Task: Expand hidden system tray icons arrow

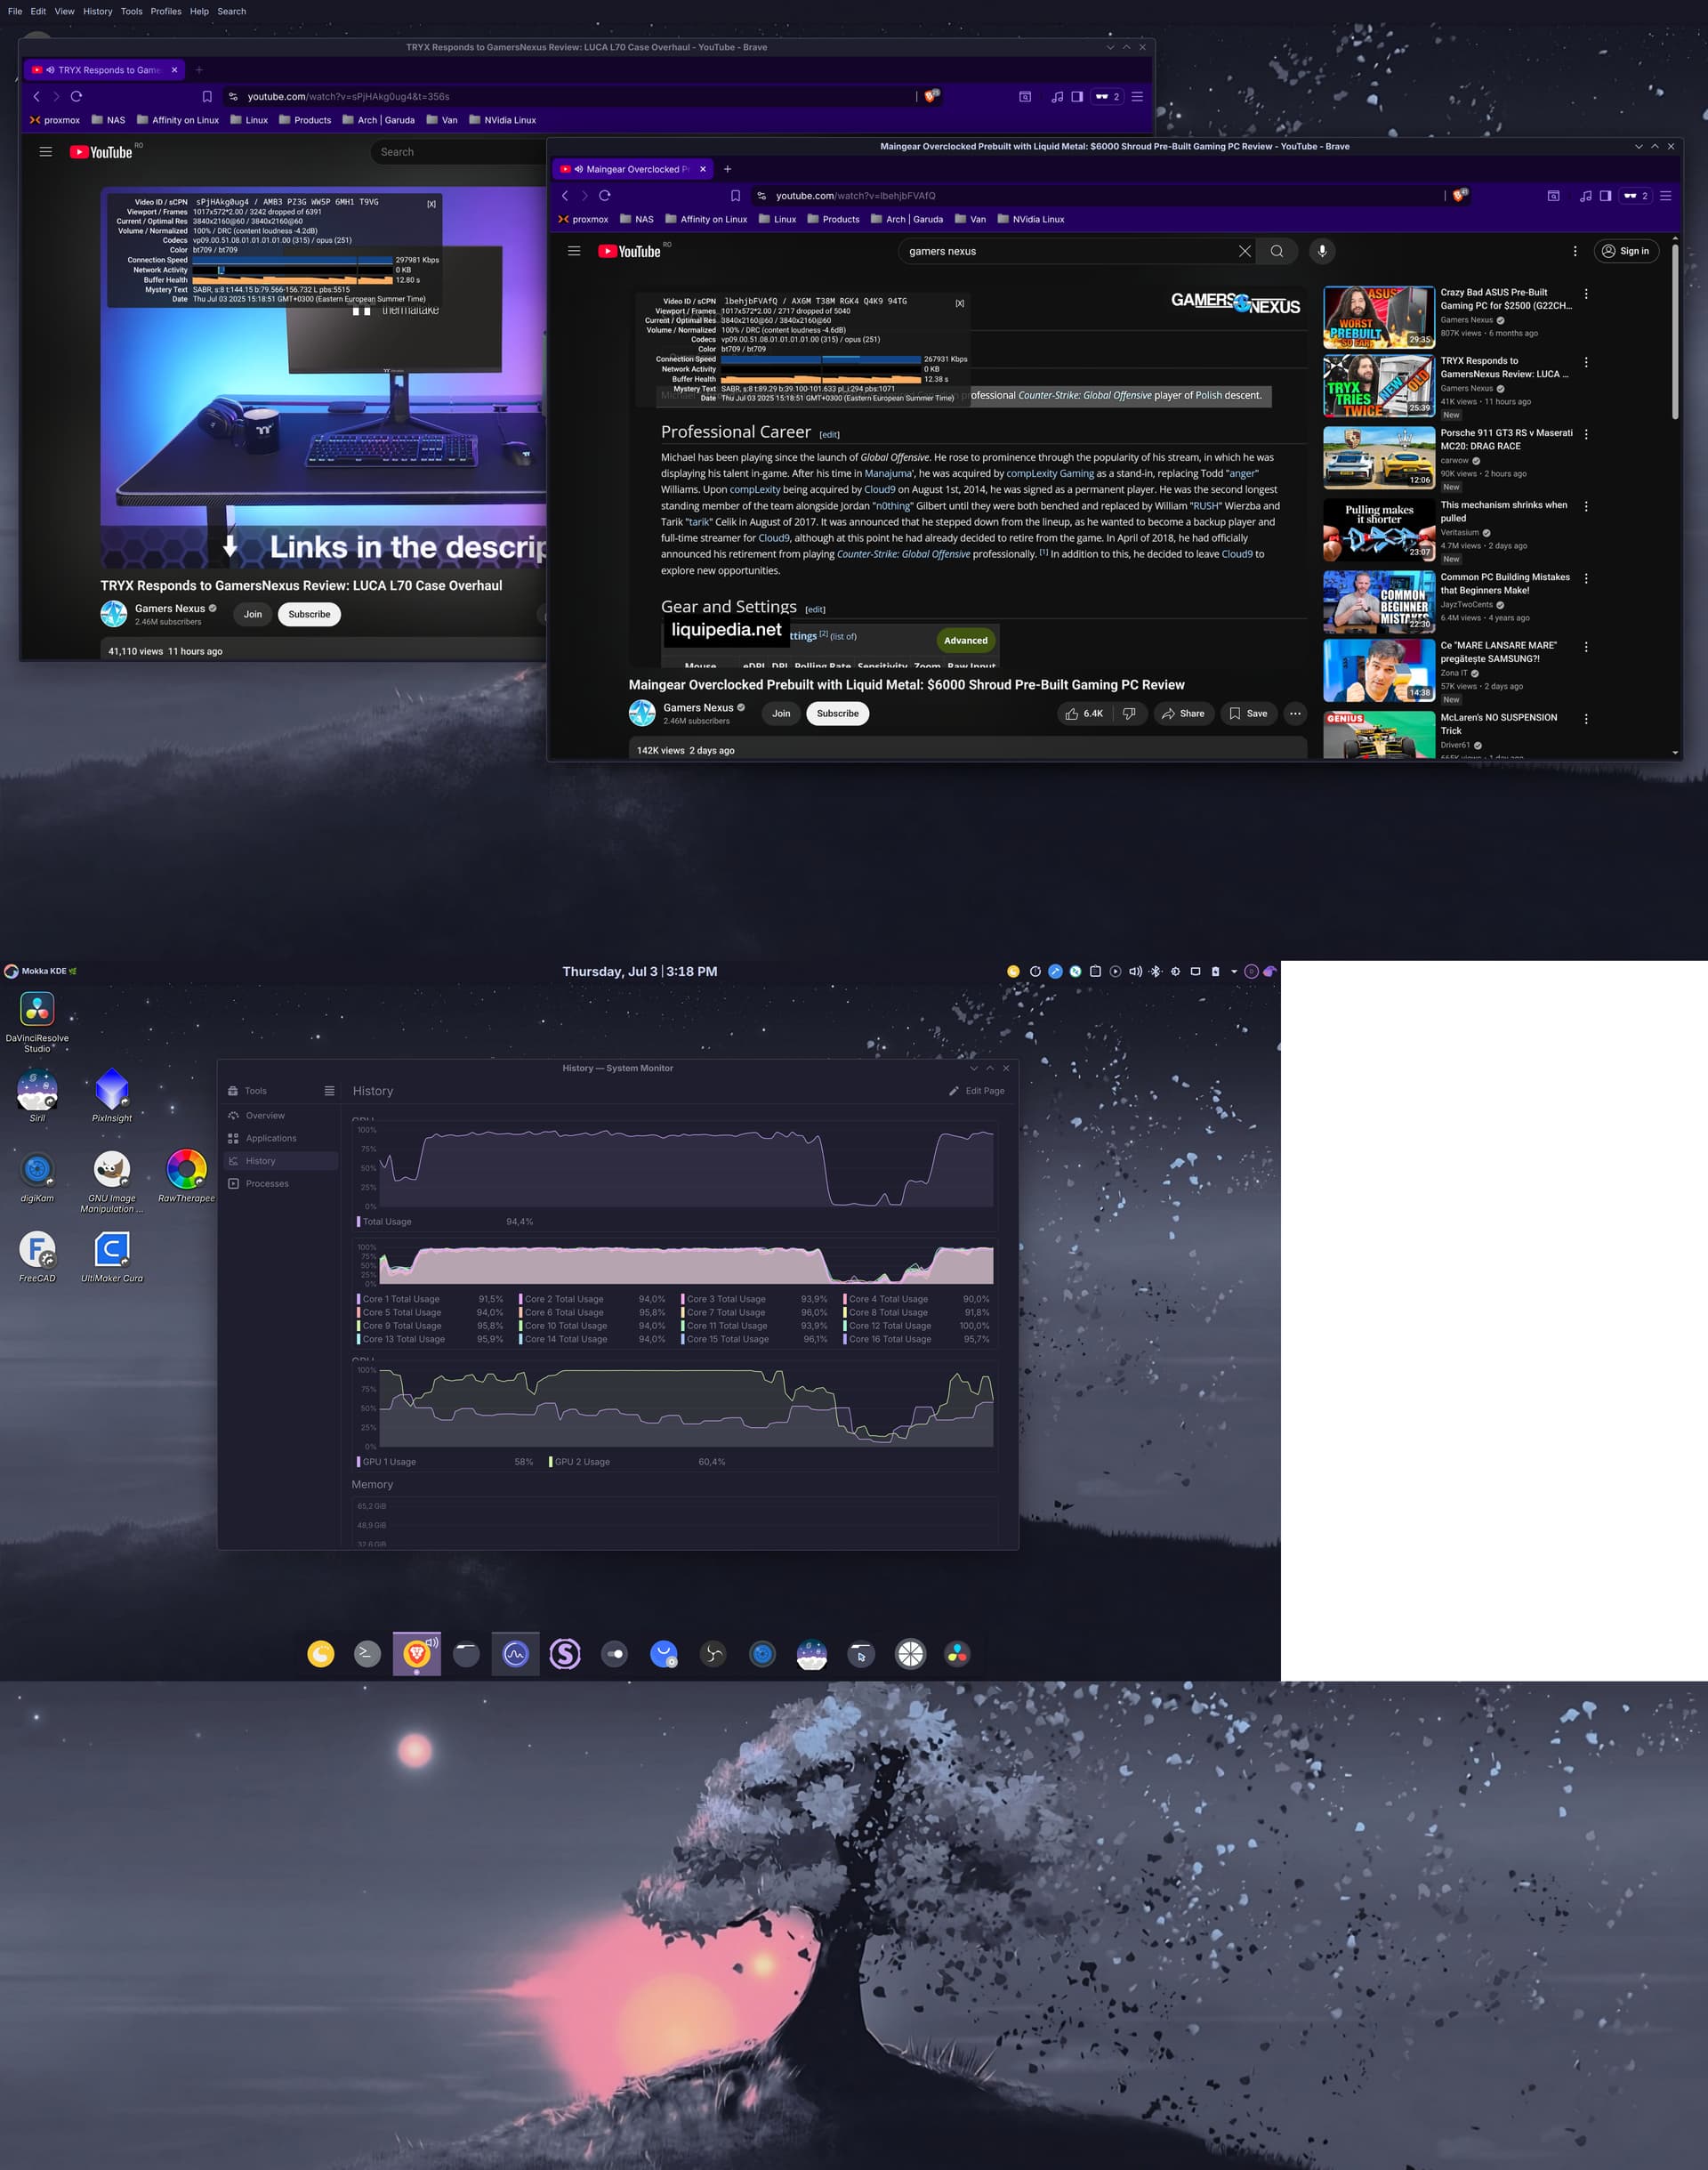Action: 1234,971
